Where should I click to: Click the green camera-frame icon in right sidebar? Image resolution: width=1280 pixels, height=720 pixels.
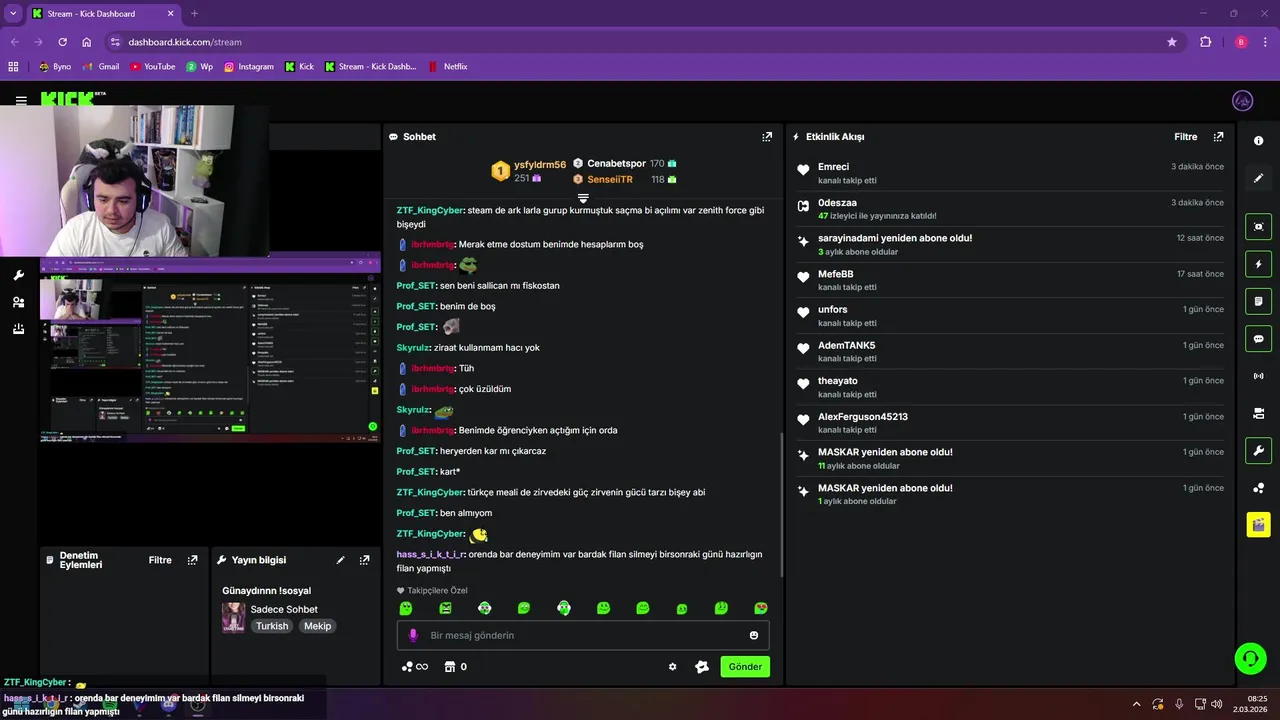coord(1258,227)
